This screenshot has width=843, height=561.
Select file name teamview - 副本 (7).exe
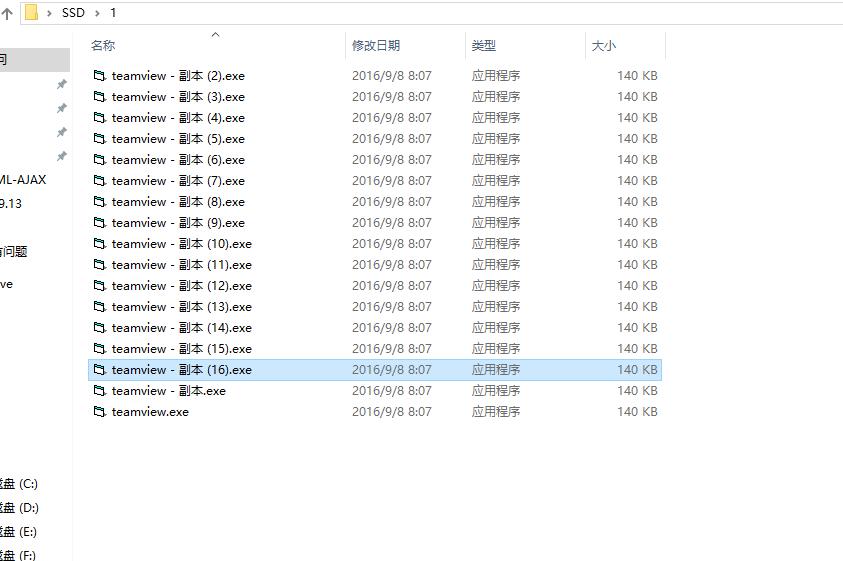178,181
